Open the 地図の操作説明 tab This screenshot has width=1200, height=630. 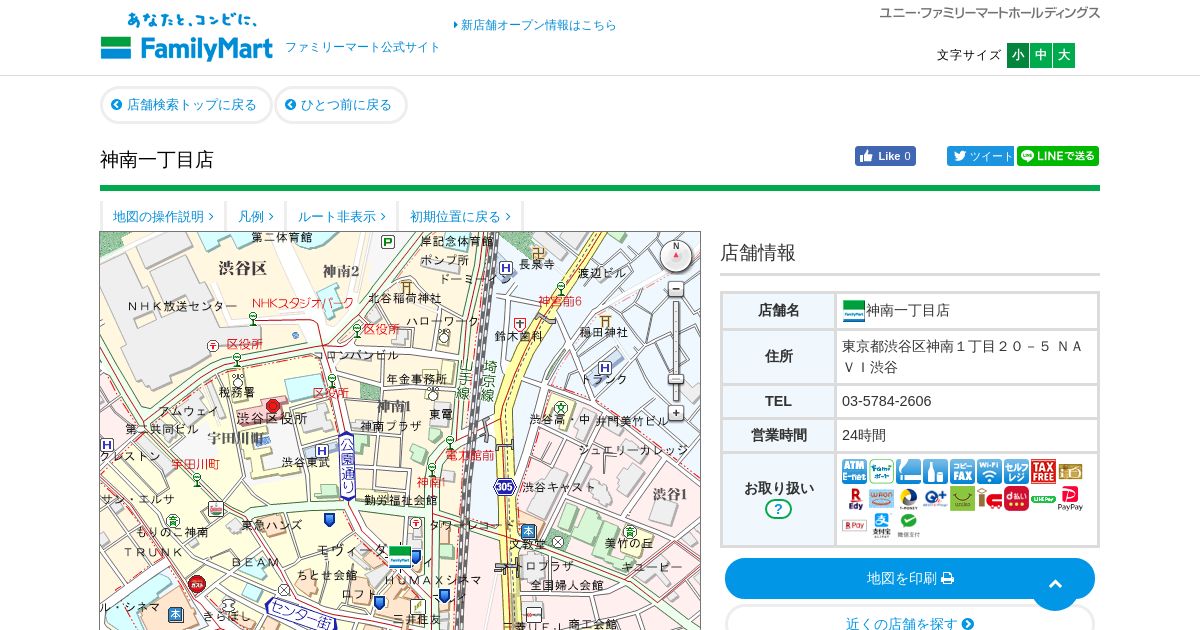pos(163,216)
